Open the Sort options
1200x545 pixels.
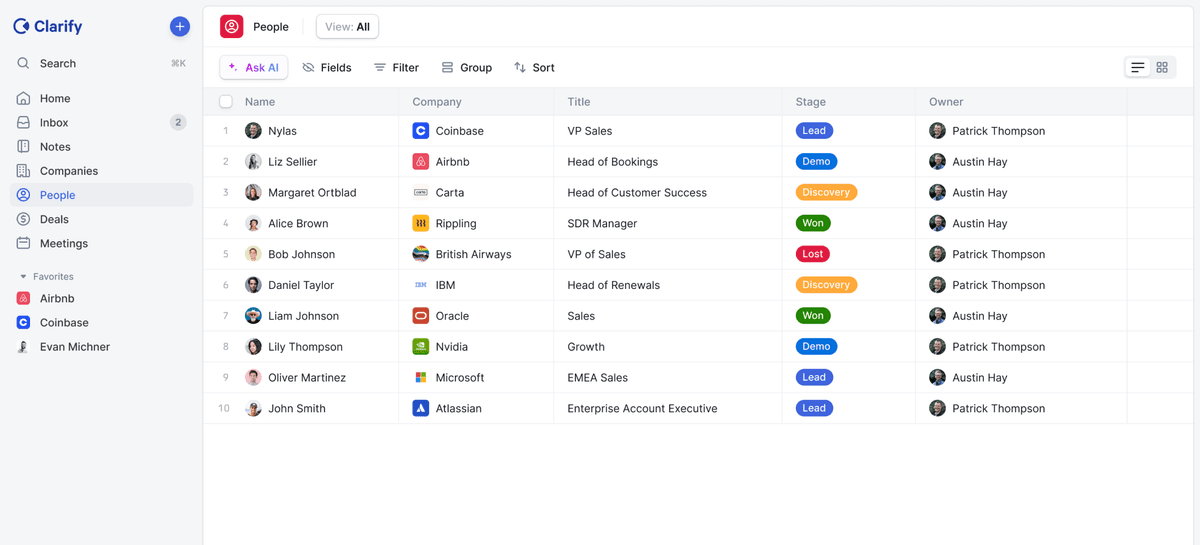[534, 68]
